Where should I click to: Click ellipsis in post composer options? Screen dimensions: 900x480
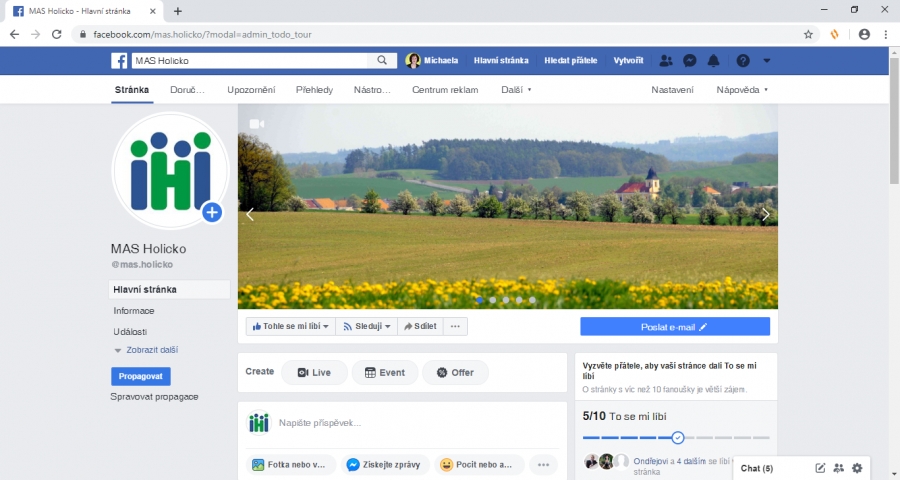[544, 464]
